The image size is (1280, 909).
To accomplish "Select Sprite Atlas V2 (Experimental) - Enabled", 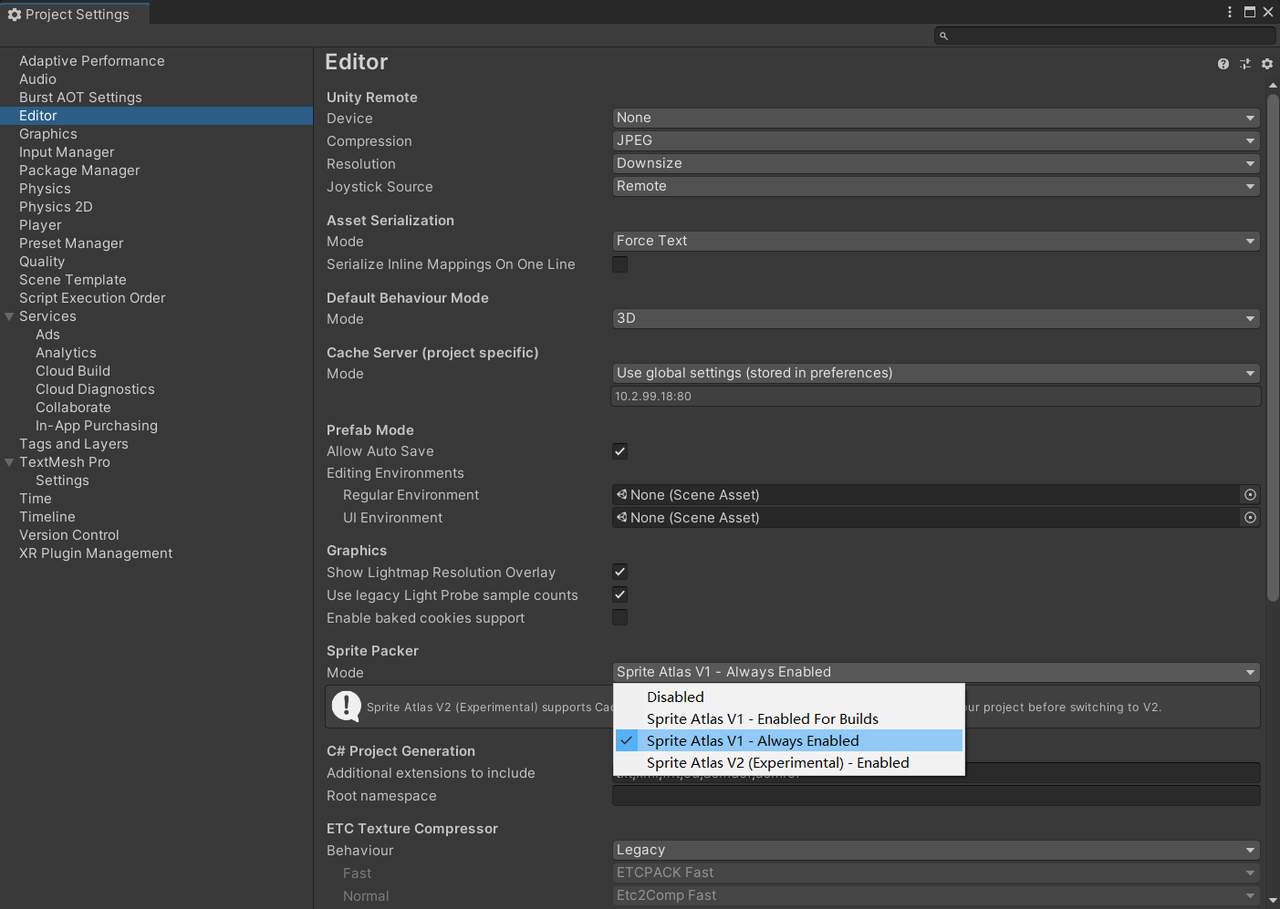I will 789,763.
